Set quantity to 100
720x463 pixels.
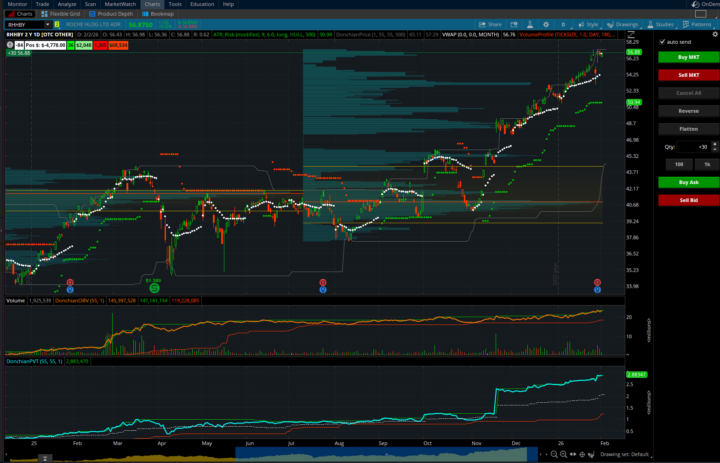(x=679, y=164)
